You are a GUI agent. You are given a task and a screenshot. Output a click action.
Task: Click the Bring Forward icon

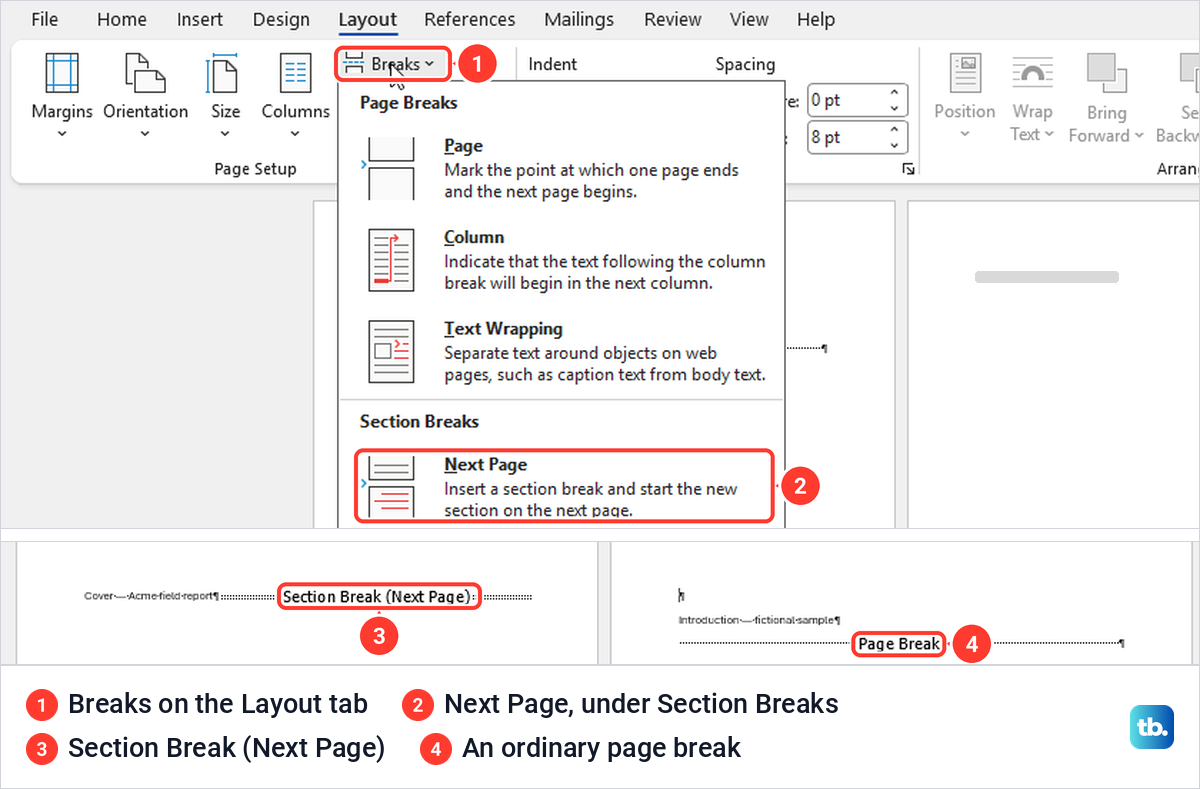pos(1107,73)
